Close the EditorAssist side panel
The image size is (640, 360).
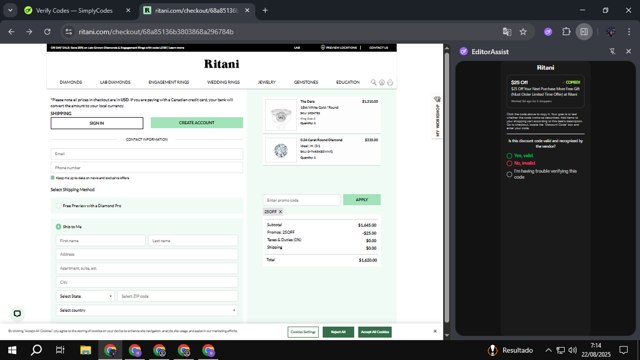pos(628,51)
